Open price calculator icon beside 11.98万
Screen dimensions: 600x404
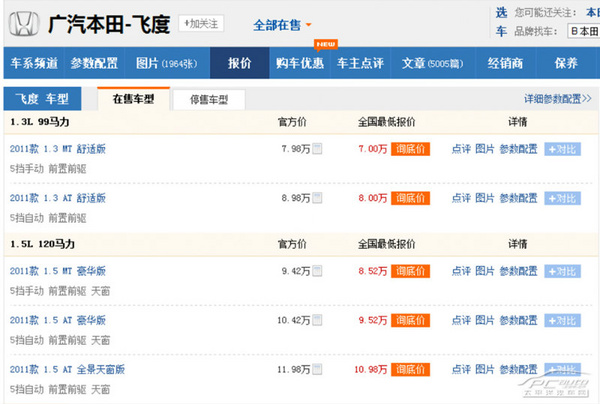pos(317,370)
